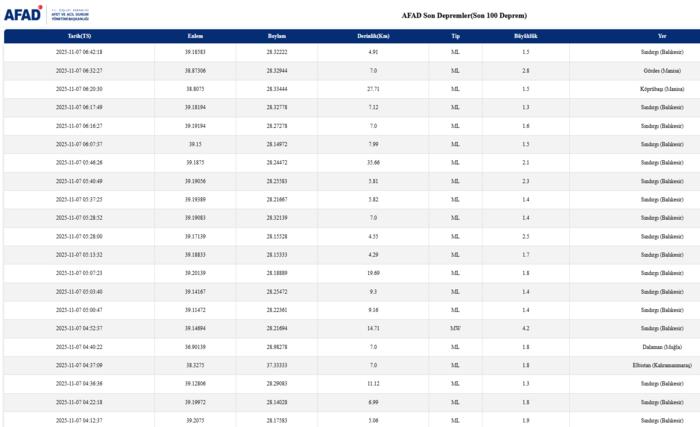700x427 pixels.
Task: Click the 35.66 depth value
Action: point(373,162)
